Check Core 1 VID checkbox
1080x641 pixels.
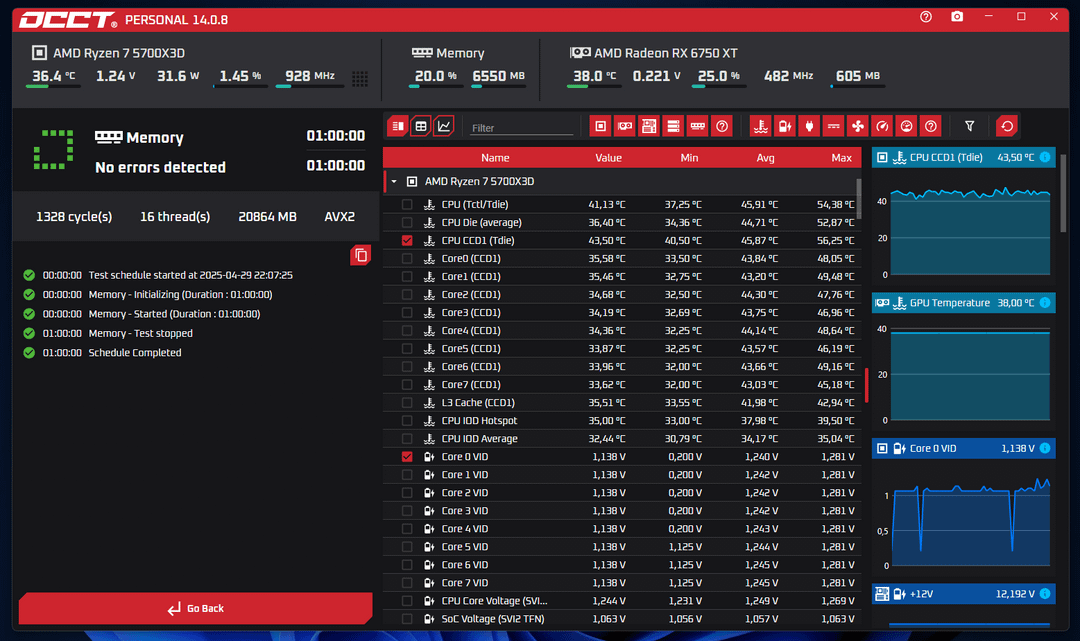pos(407,474)
